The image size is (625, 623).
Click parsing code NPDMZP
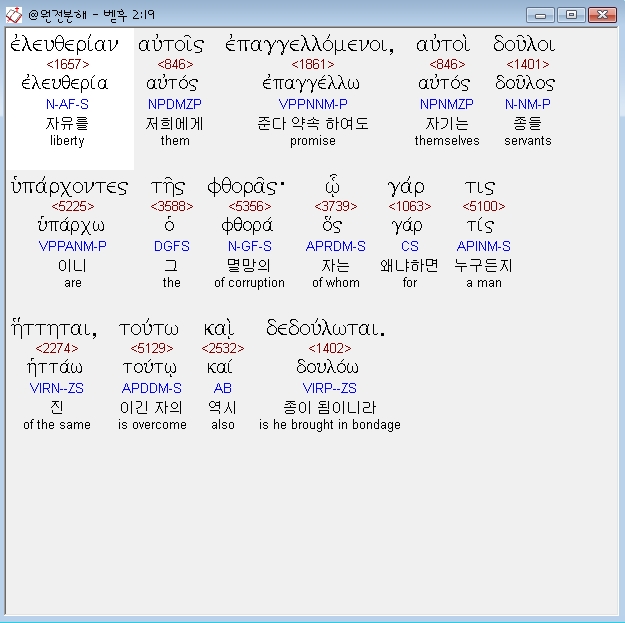coord(175,104)
